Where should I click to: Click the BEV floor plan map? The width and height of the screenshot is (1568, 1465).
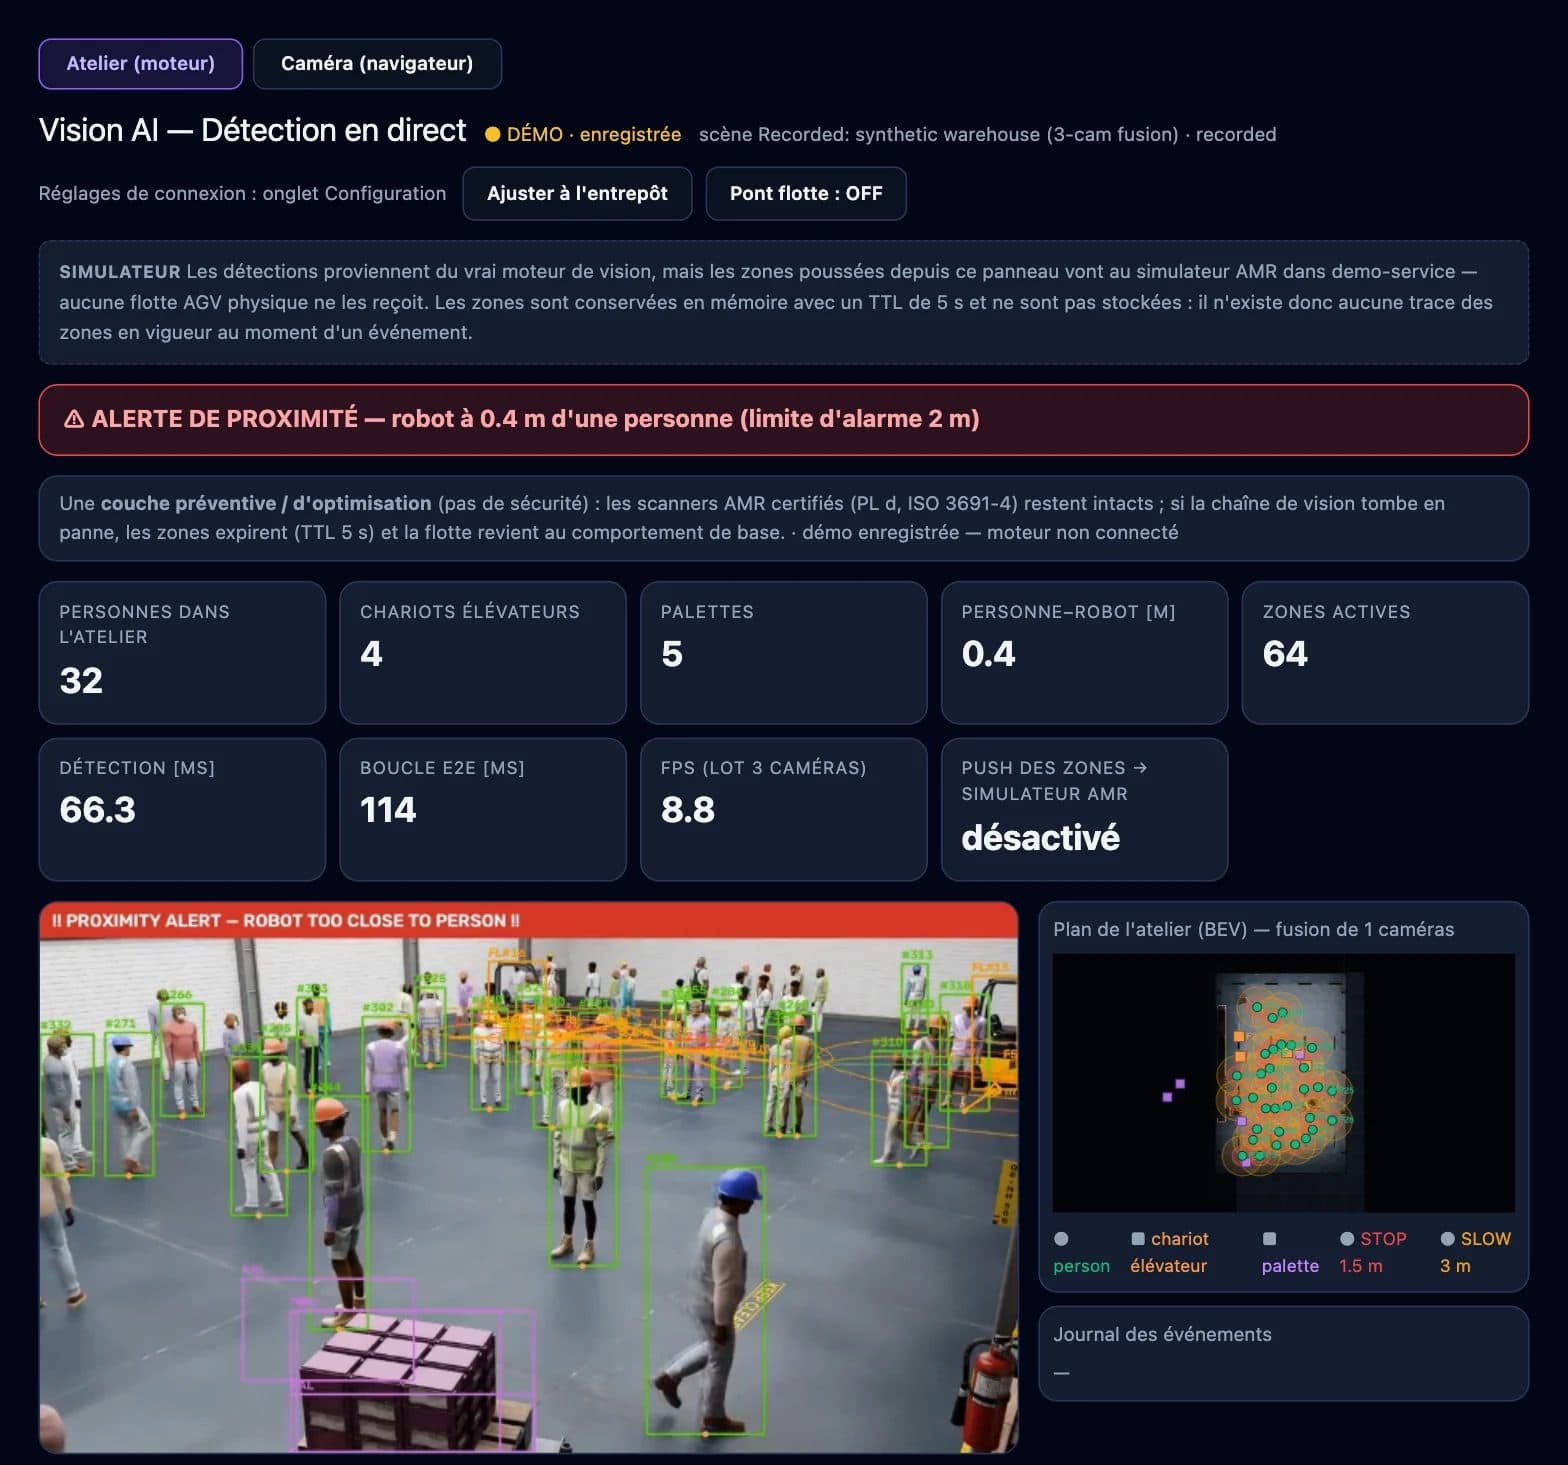pos(1283,1083)
